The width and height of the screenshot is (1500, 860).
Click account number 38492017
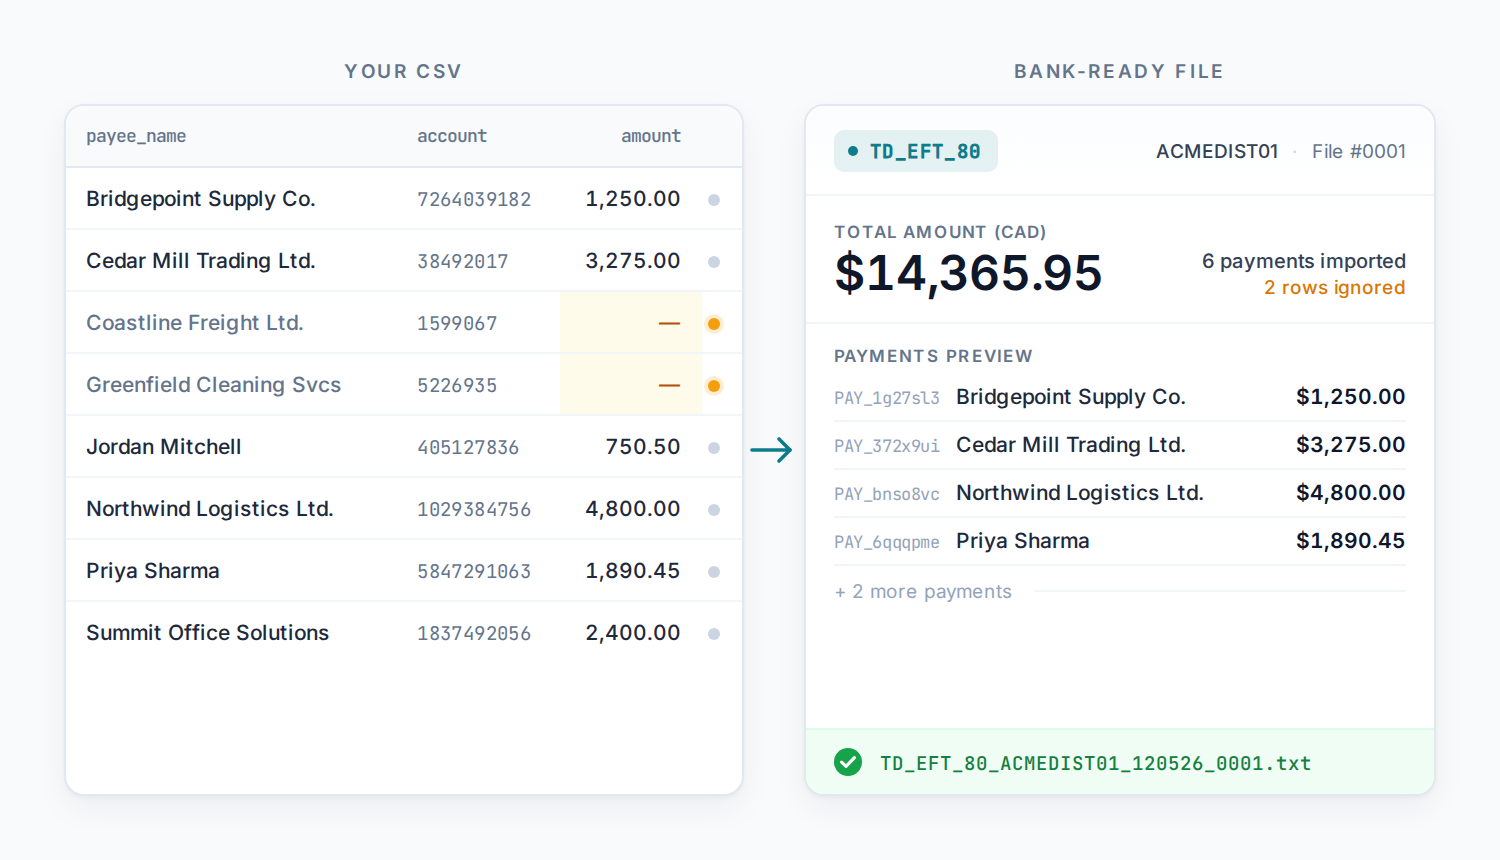463,262
